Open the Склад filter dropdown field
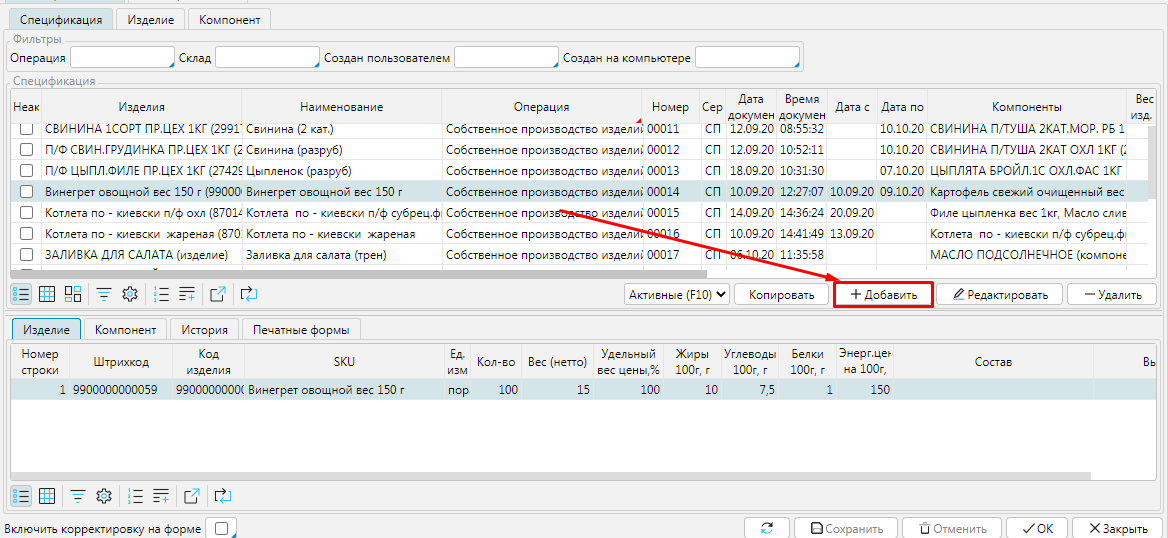This screenshot has width=1168, height=538. pyautogui.click(x=267, y=58)
